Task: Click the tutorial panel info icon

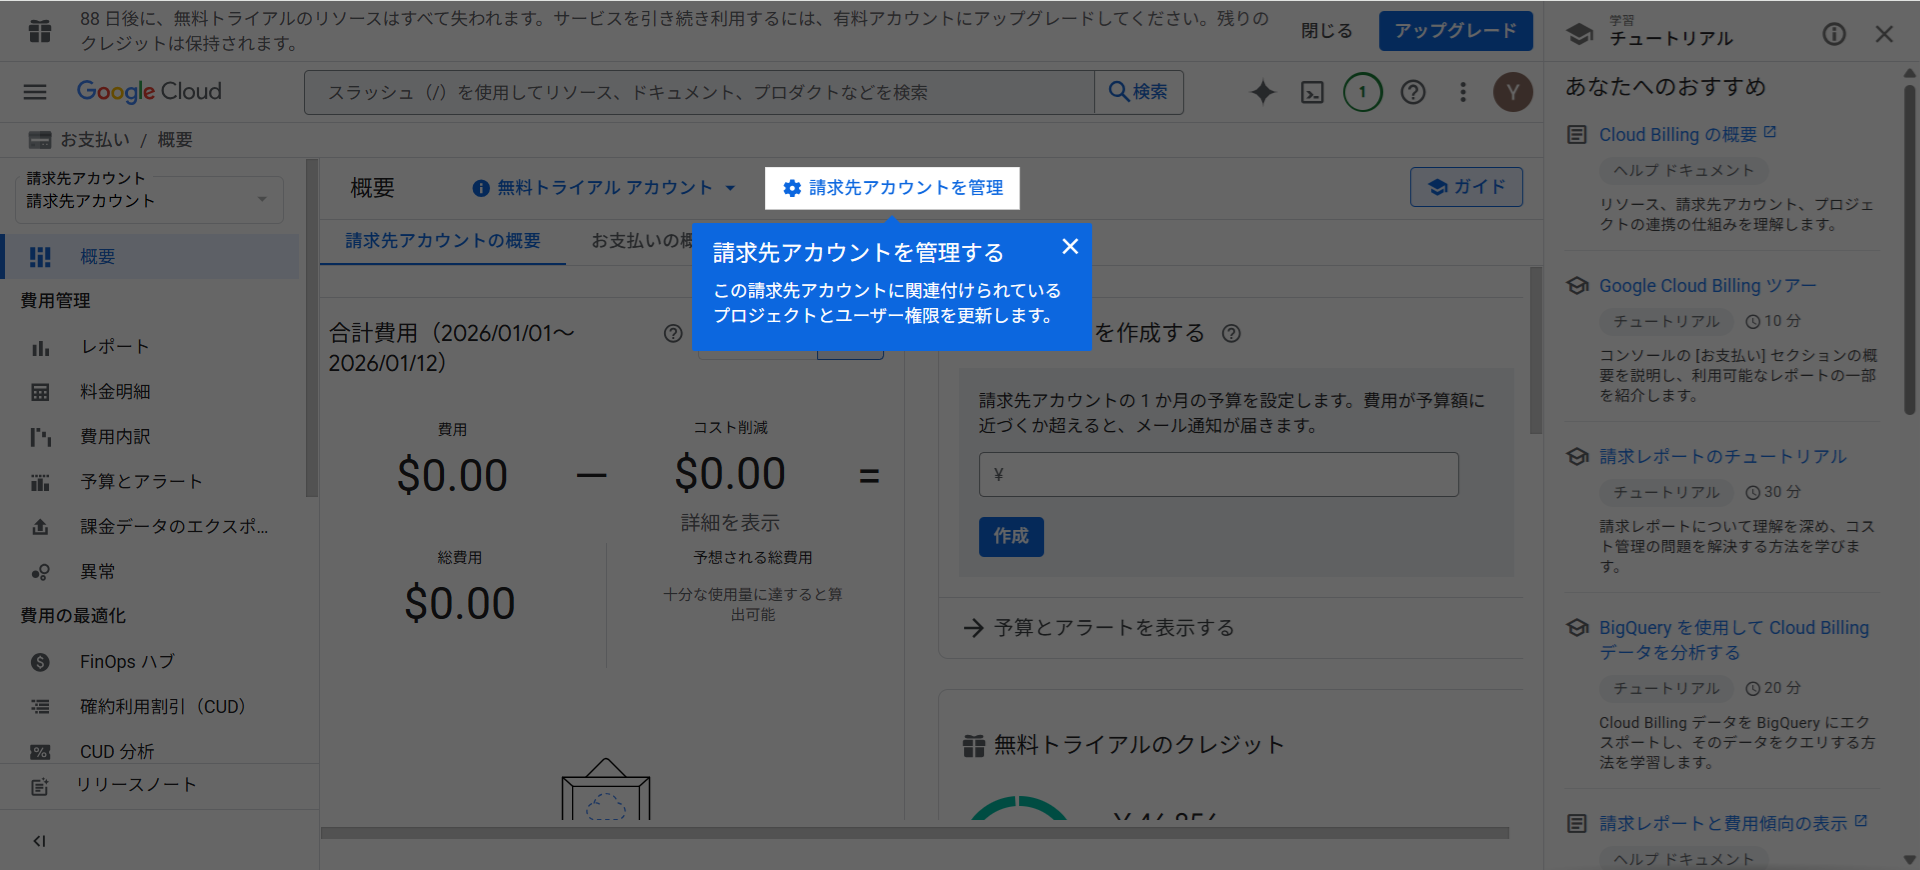Action: coord(1833,35)
